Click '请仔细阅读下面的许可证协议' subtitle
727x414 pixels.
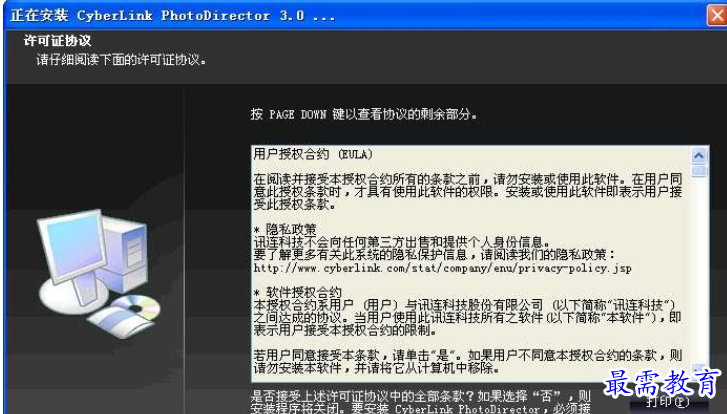[121, 60]
